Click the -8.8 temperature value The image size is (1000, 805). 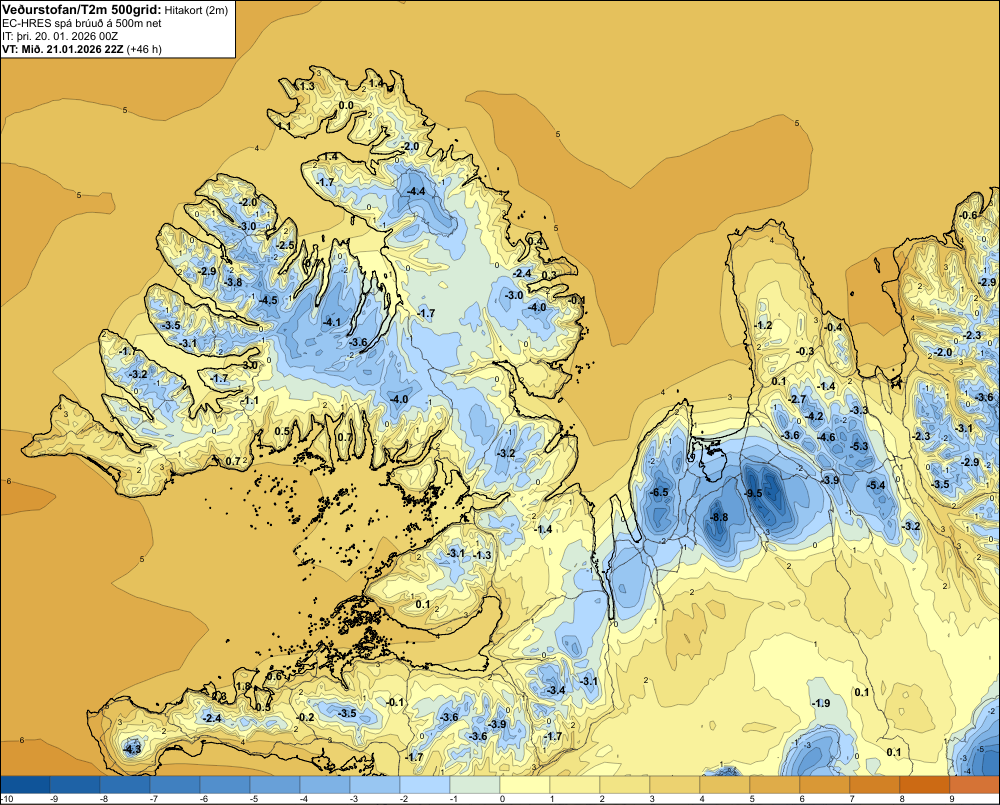[719, 517]
